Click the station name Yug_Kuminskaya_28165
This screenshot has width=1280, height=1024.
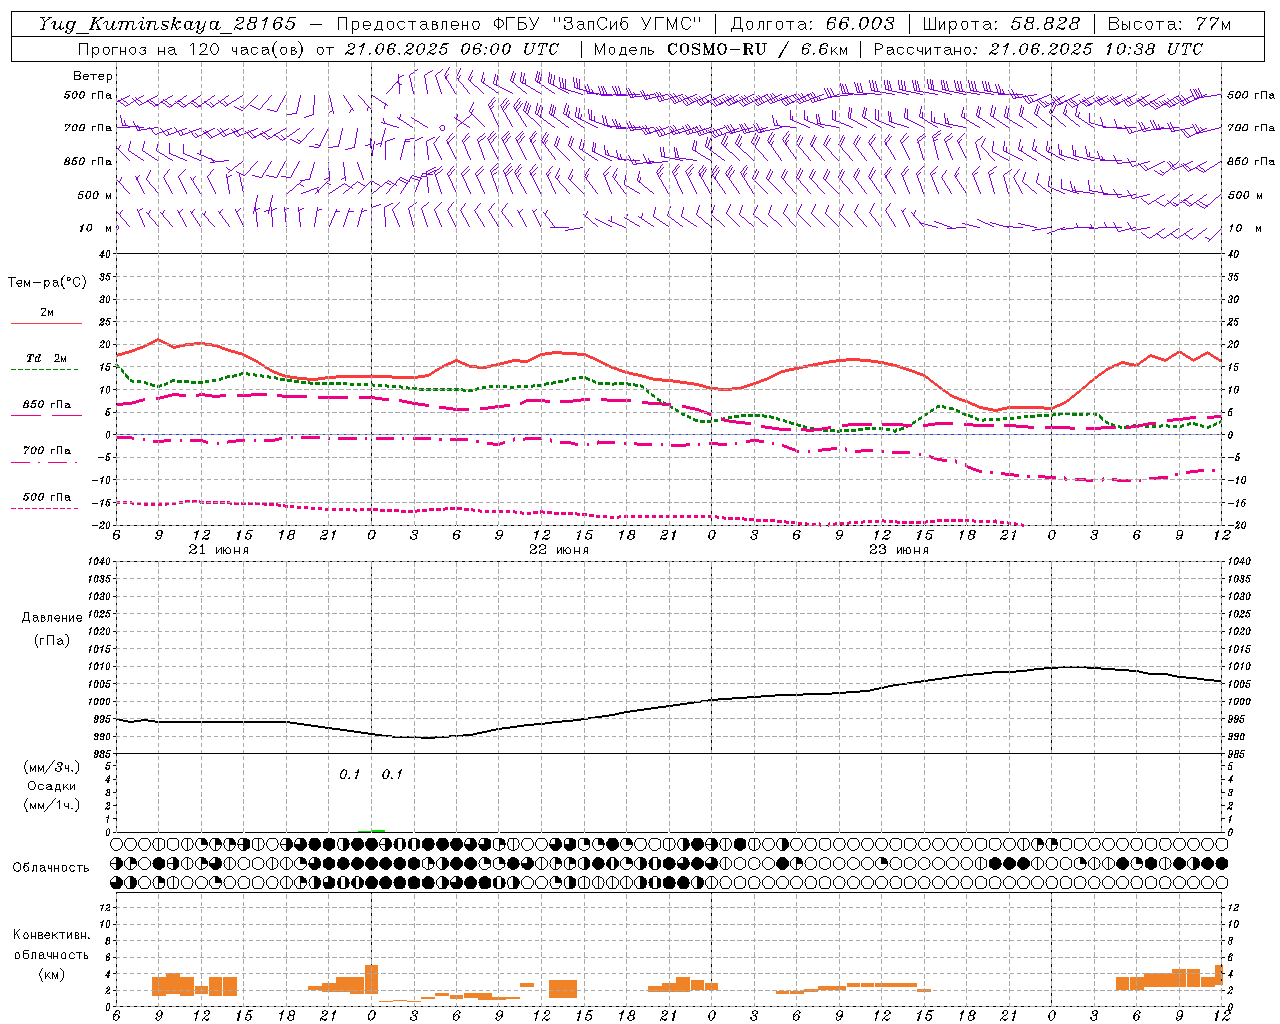pos(168,24)
